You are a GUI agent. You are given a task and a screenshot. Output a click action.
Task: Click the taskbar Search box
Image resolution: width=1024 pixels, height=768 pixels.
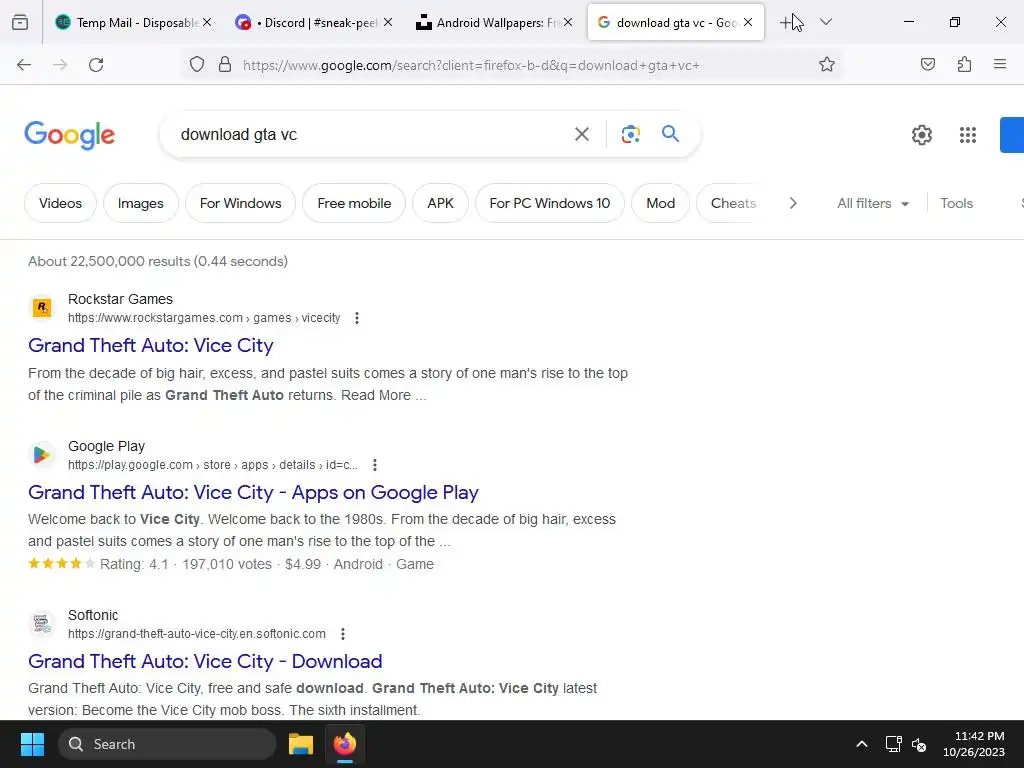coord(167,744)
